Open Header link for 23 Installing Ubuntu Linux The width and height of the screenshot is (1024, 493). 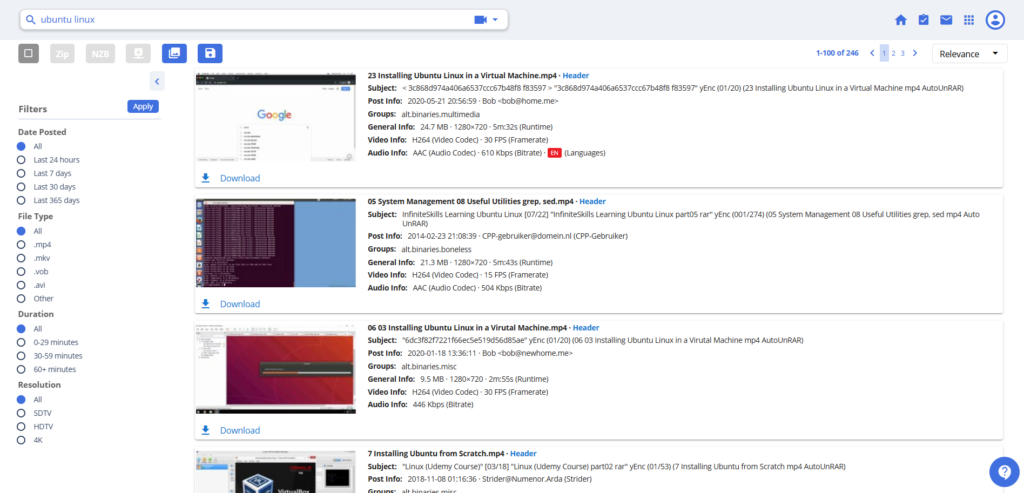(575, 75)
